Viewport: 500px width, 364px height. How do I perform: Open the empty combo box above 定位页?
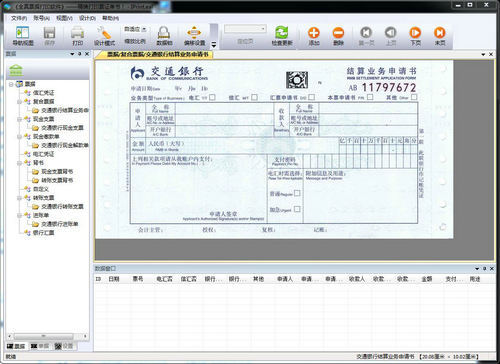point(245,29)
